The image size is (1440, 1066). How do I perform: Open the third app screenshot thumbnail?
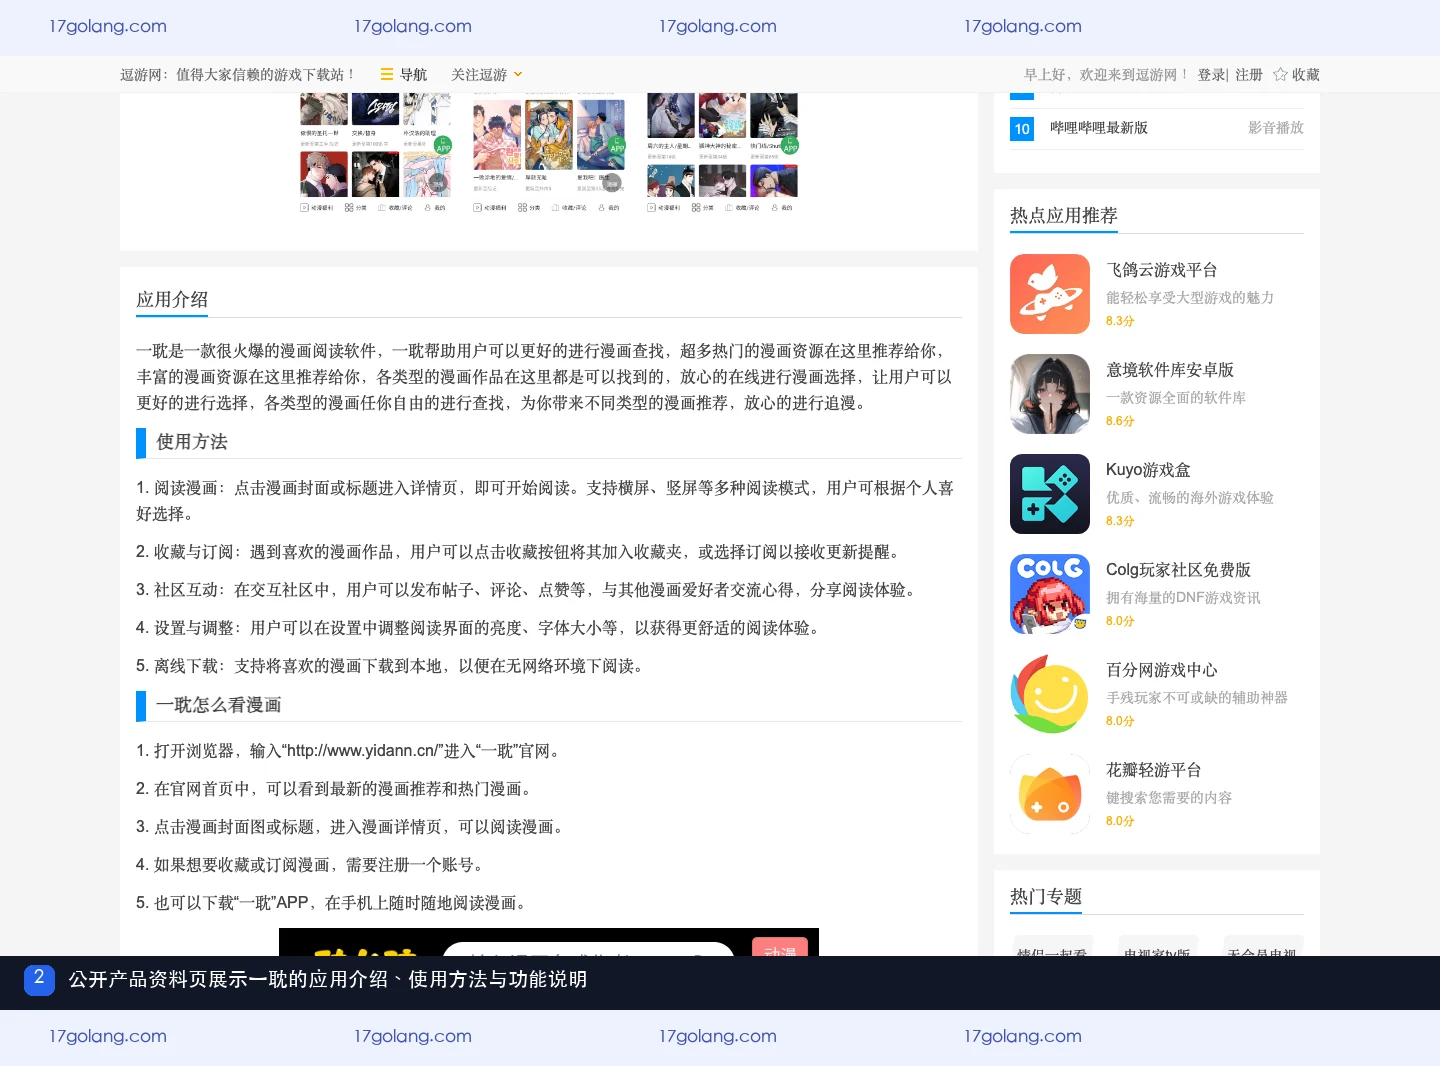click(x=722, y=153)
